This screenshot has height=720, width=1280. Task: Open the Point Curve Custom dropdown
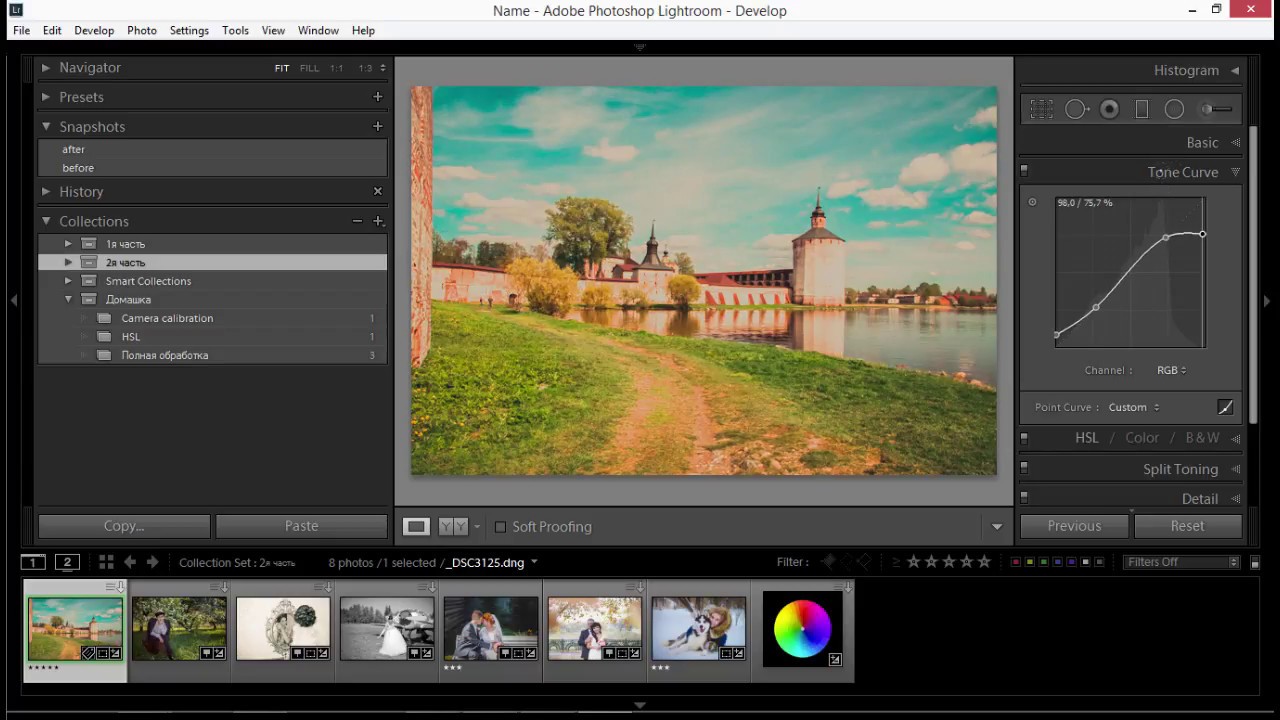1134,407
